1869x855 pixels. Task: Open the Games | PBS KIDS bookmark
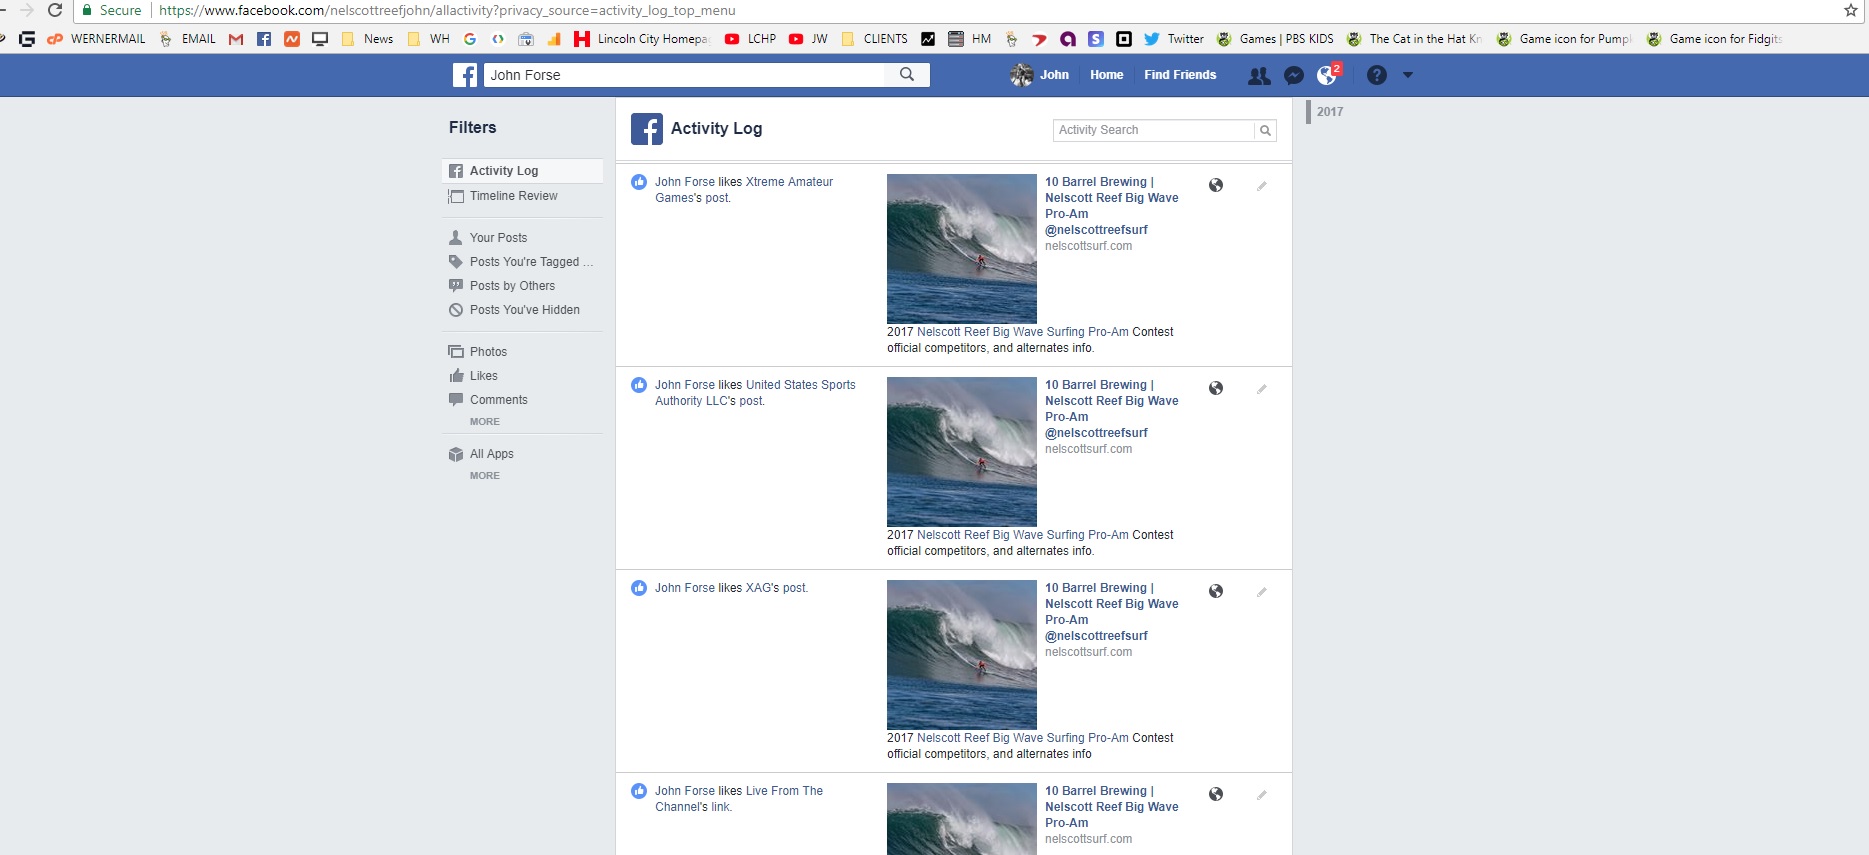pos(1275,39)
